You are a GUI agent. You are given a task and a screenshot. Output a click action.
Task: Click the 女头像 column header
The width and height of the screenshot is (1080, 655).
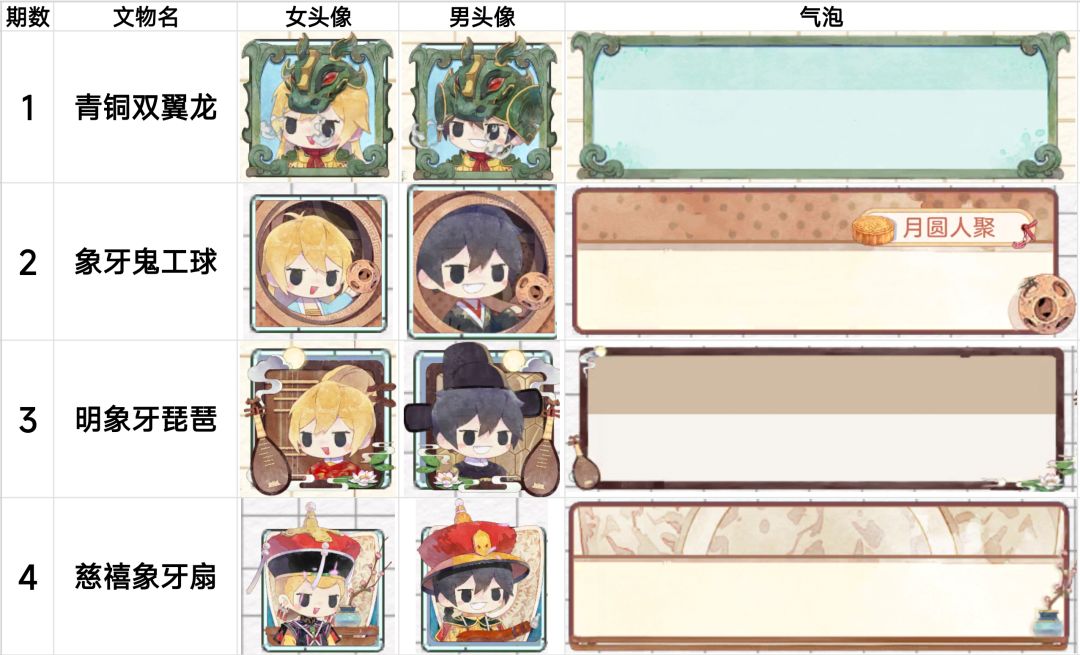(318, 17)
